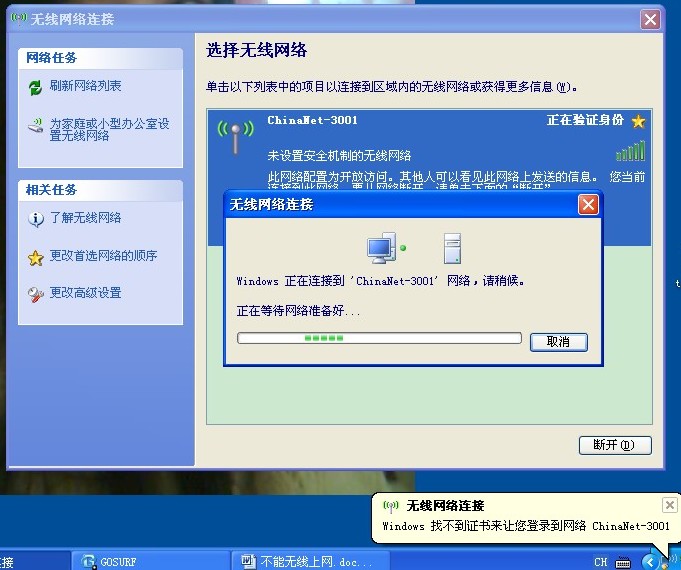Click the wireless icon in main title bar
Viewport: 681px width, 570px height.
[x=19, y=19]
